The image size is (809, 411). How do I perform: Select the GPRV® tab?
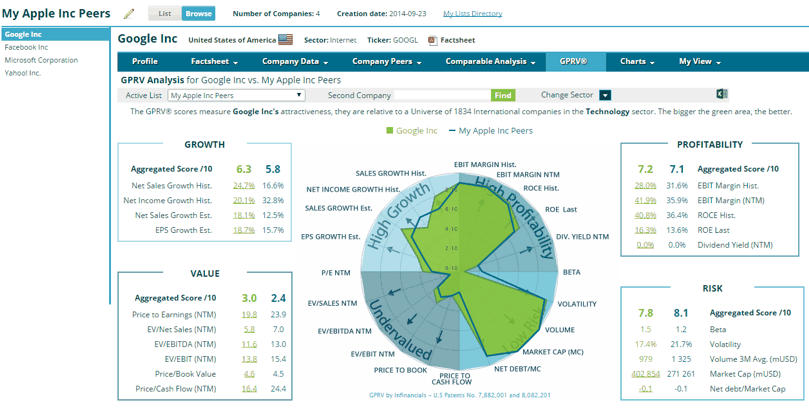click(575, 61)
